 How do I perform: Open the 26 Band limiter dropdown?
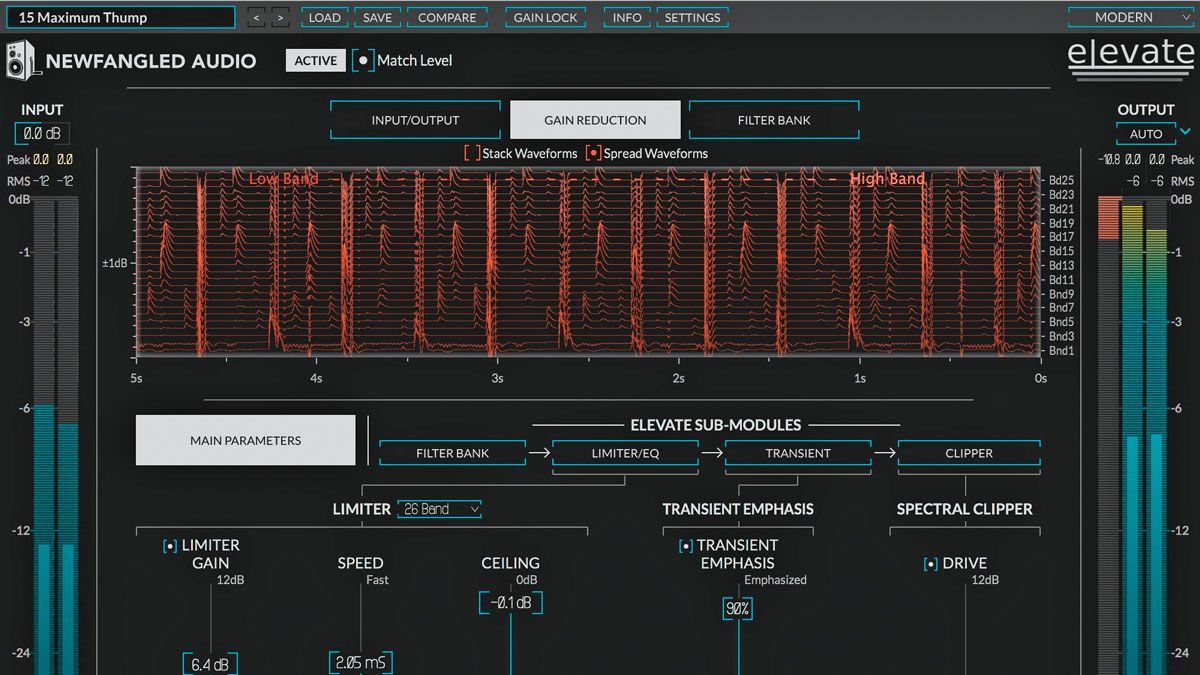pyautogui.click(x=439, y=509)
